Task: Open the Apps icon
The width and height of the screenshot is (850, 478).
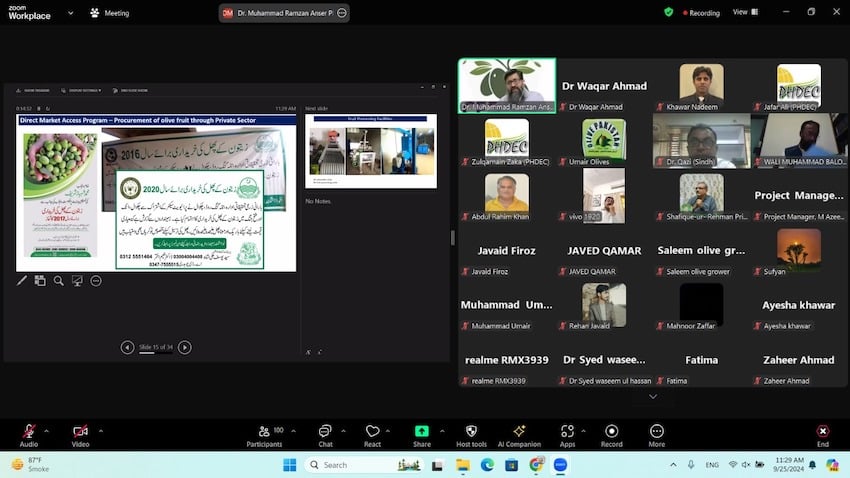Action: (x=567, y=431)
